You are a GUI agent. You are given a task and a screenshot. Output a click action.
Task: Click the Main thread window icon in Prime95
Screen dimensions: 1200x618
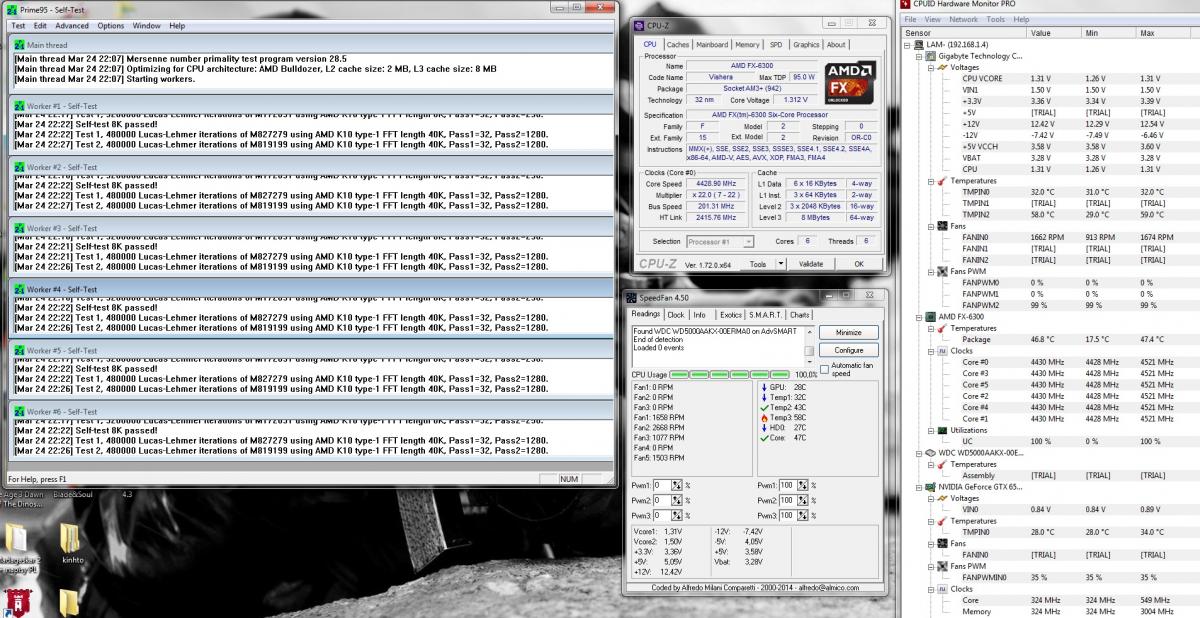(x=19, y=45)
